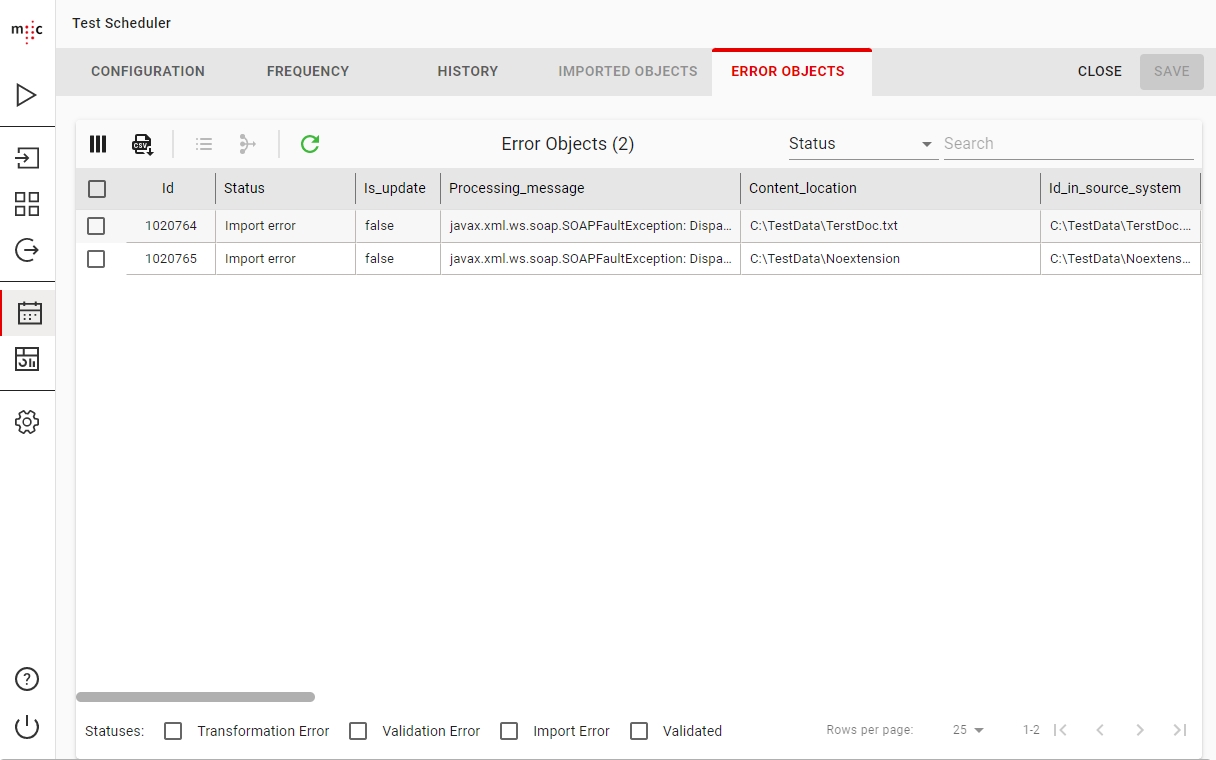This screenshot has height=760, width=1216.
Task: Enable the Transformation Error status filter
Action: (x=173, y=731)
